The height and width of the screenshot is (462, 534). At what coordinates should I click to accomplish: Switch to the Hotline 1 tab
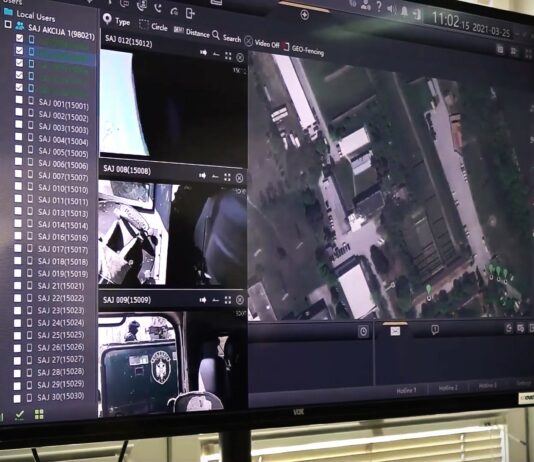pos(406,390)
